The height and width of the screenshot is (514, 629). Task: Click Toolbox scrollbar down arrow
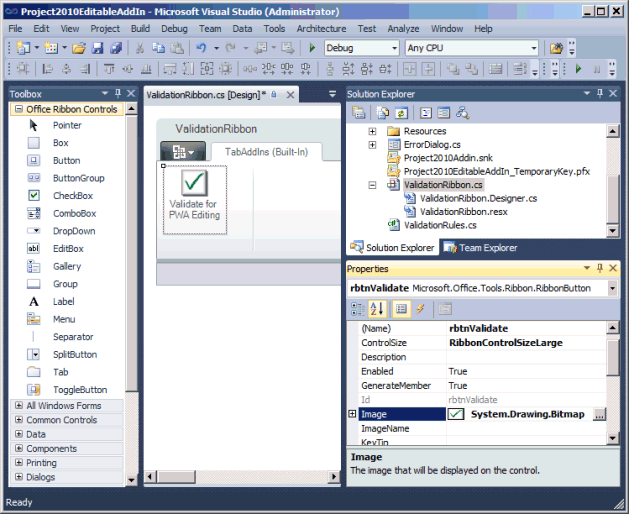point(132,479)
